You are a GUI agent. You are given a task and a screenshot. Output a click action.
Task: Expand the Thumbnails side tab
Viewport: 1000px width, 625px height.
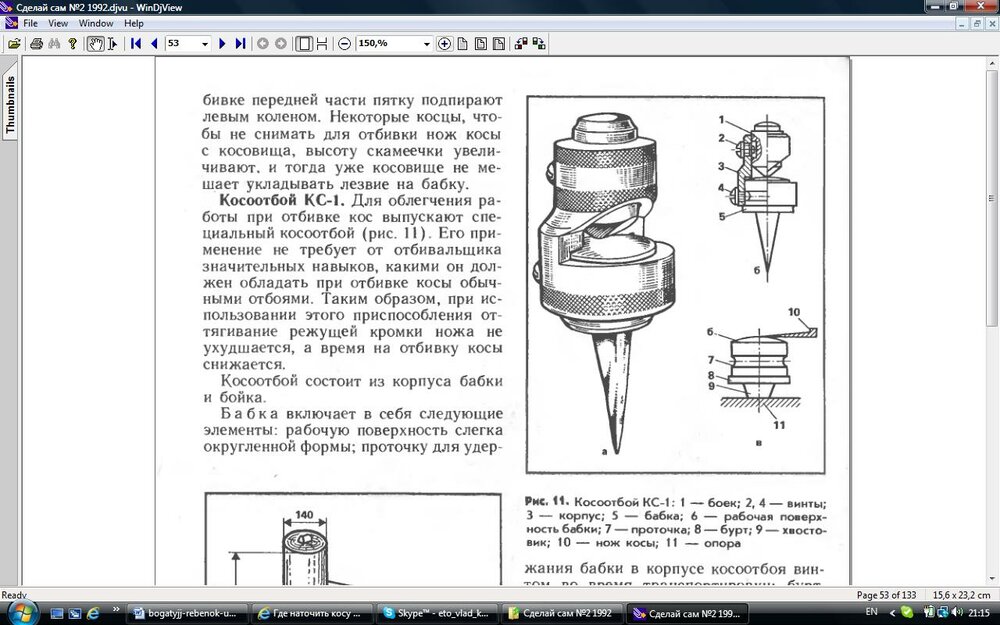pos(10,105)
